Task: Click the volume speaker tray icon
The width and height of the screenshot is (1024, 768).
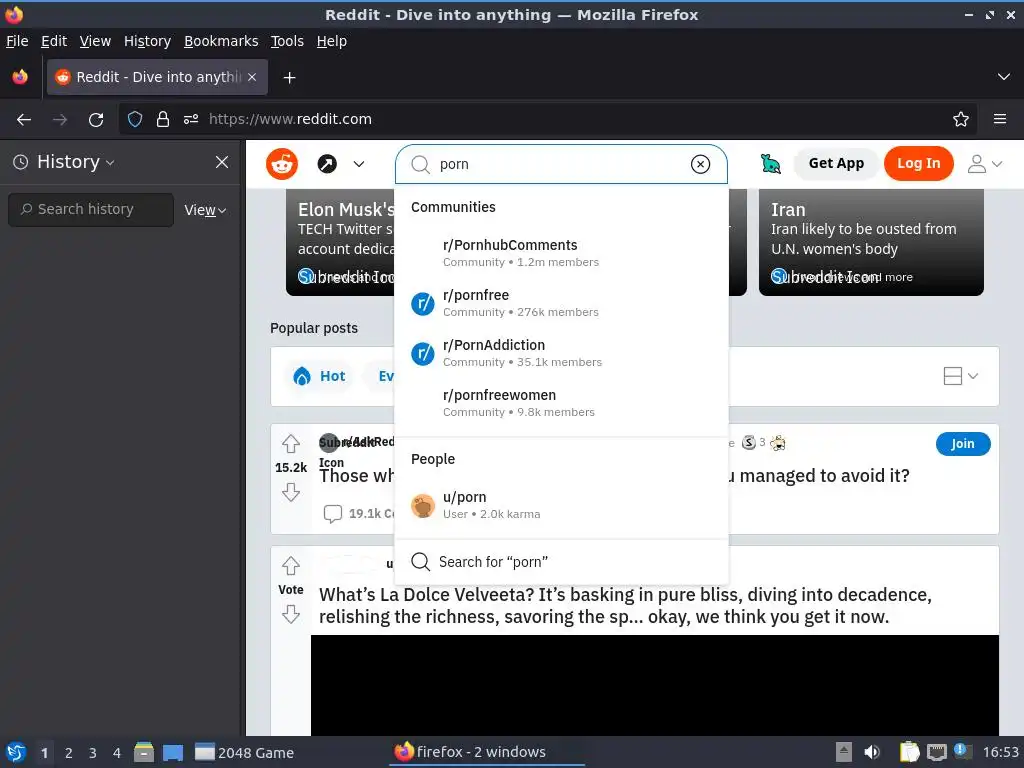Action: click(872, 753)
